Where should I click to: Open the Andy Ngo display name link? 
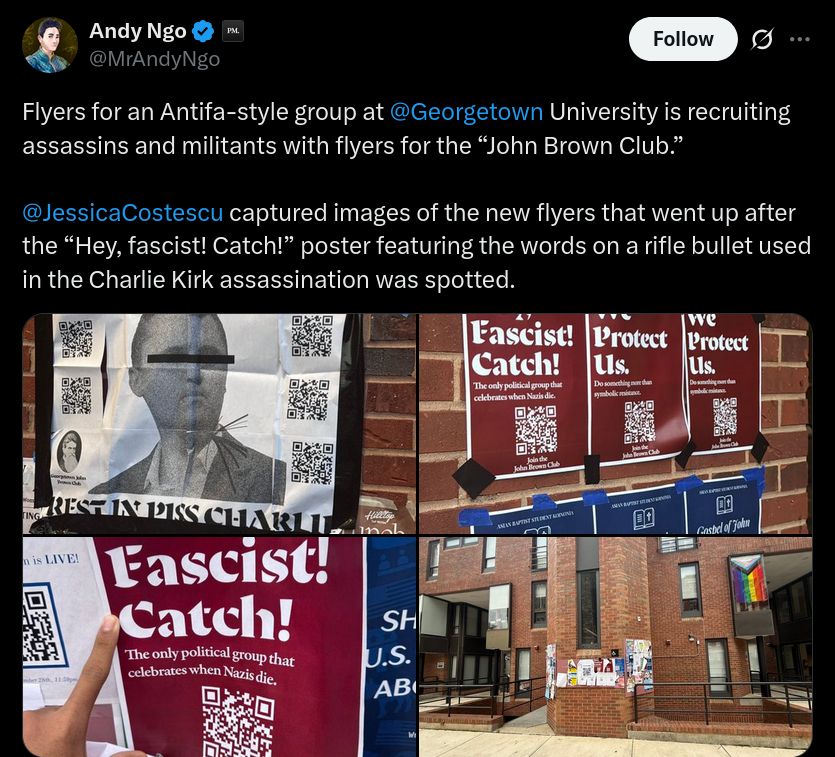pos(137,31)
